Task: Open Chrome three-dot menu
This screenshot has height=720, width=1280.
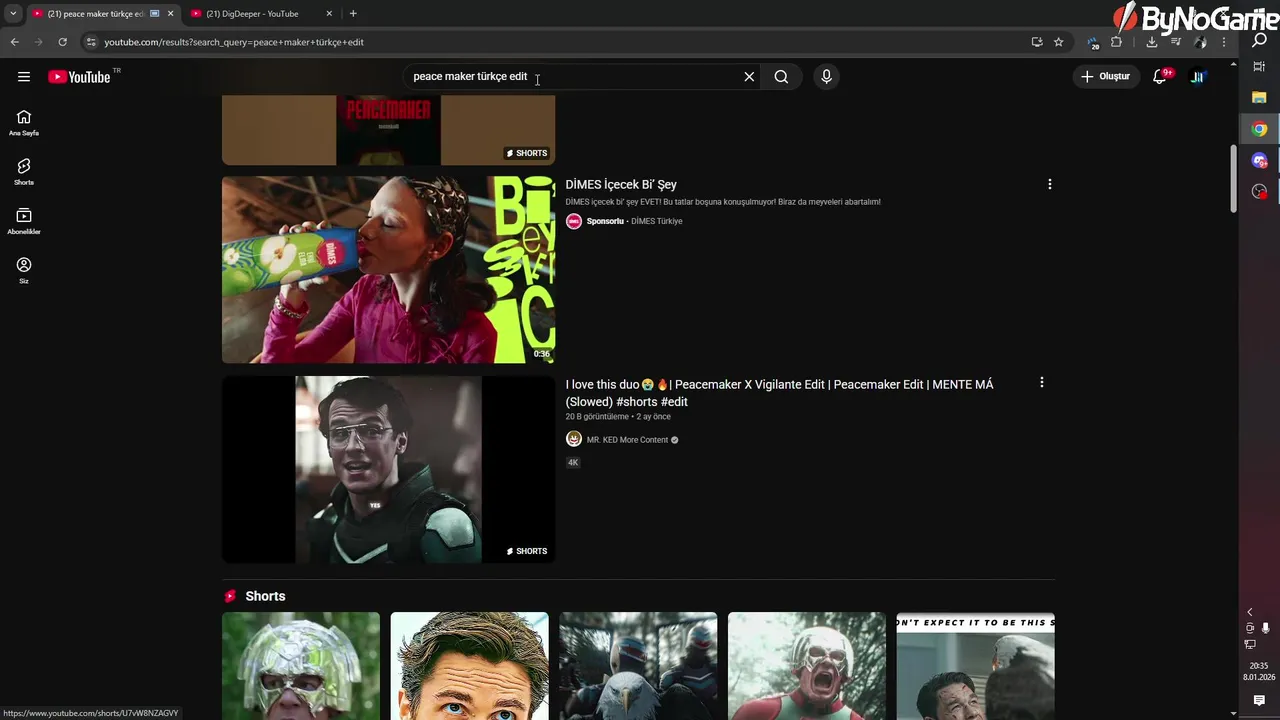Action: [1224, 42]
